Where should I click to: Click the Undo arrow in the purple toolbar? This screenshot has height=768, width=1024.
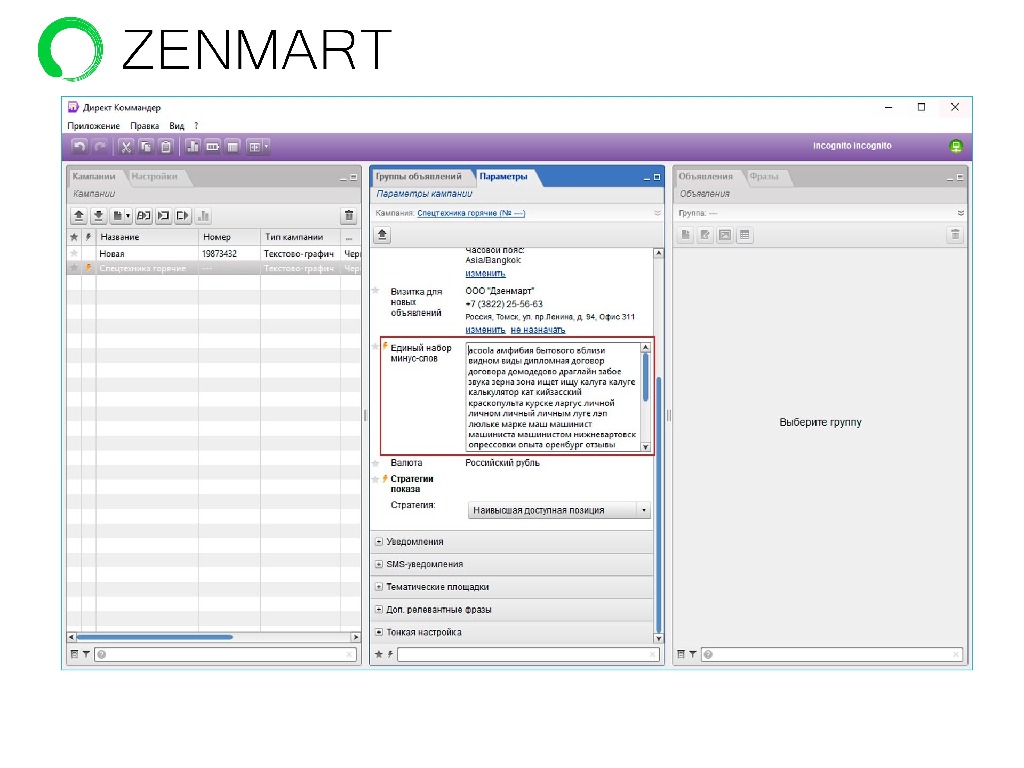coord(79,146)
